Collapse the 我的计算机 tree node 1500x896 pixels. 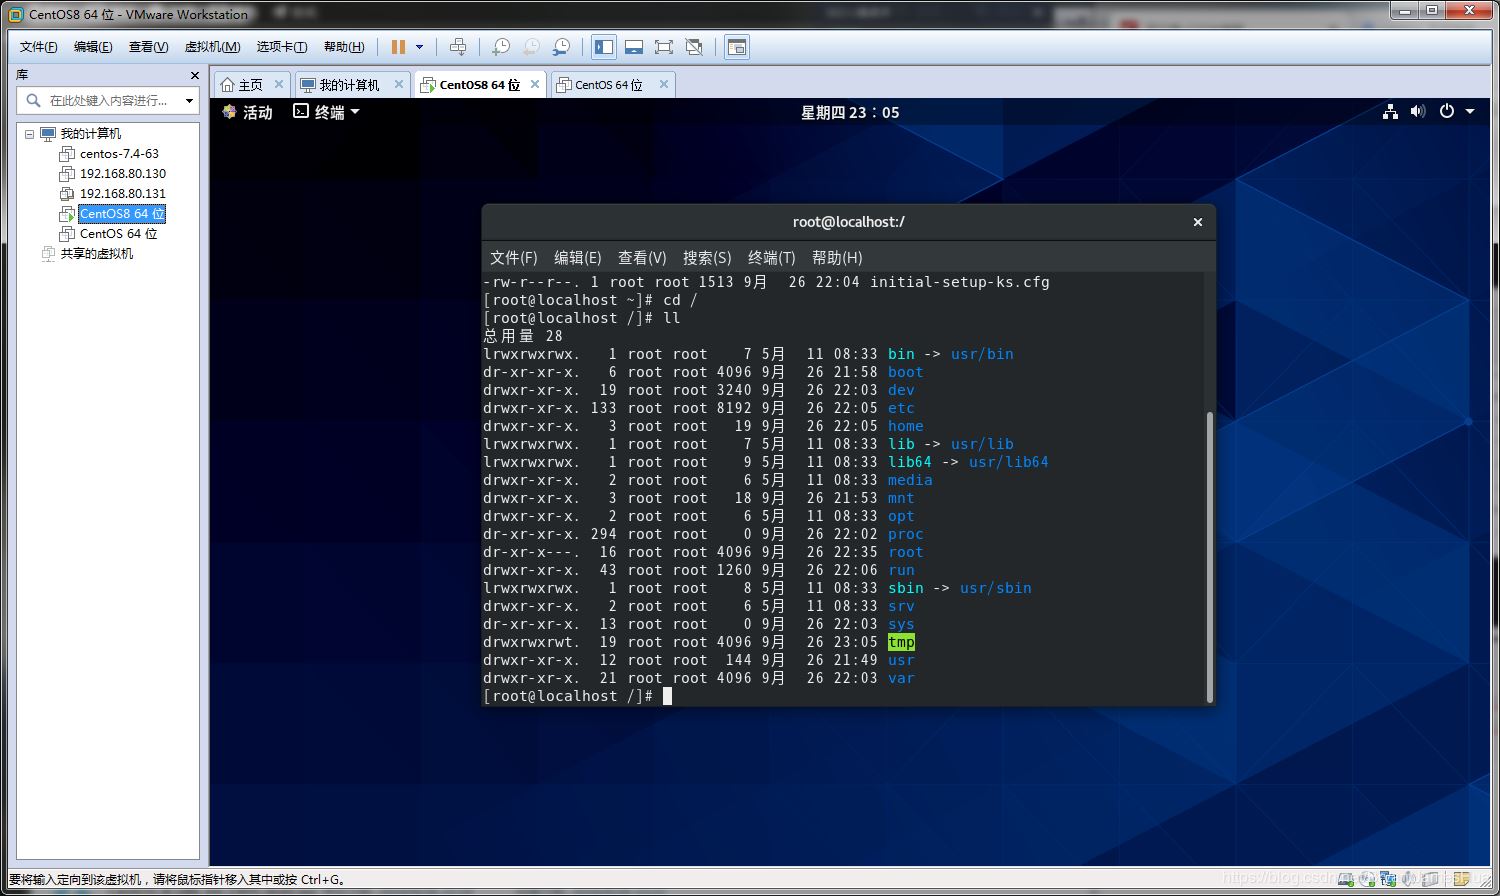click(x=29, y=134)
